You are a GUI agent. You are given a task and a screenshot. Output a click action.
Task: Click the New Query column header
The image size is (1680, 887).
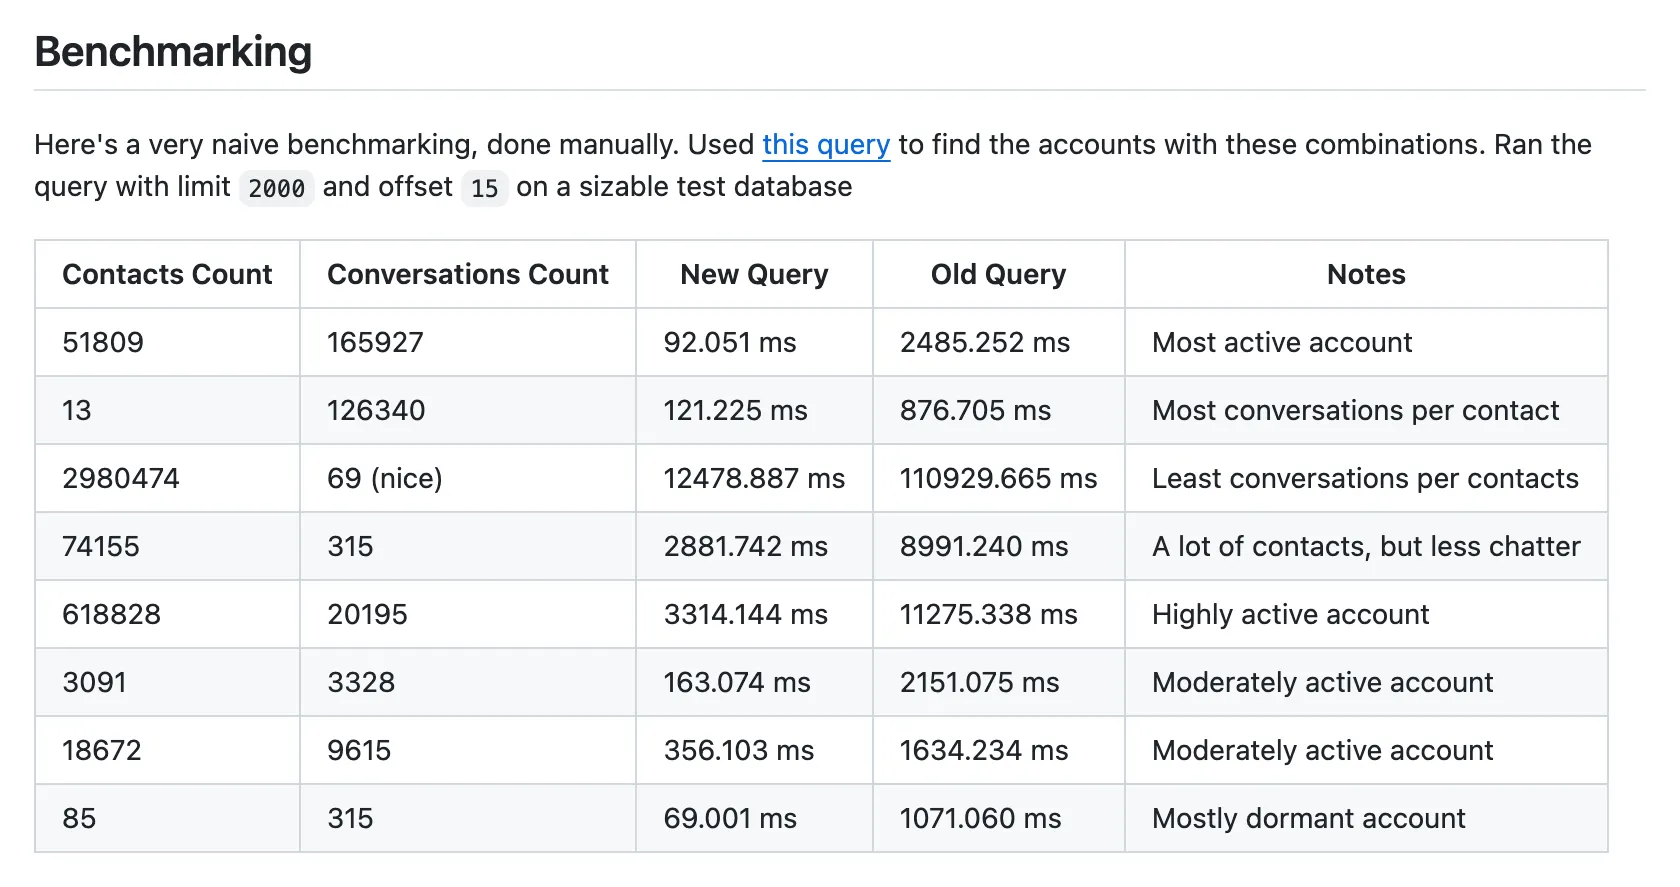click(x=754, y=274)
